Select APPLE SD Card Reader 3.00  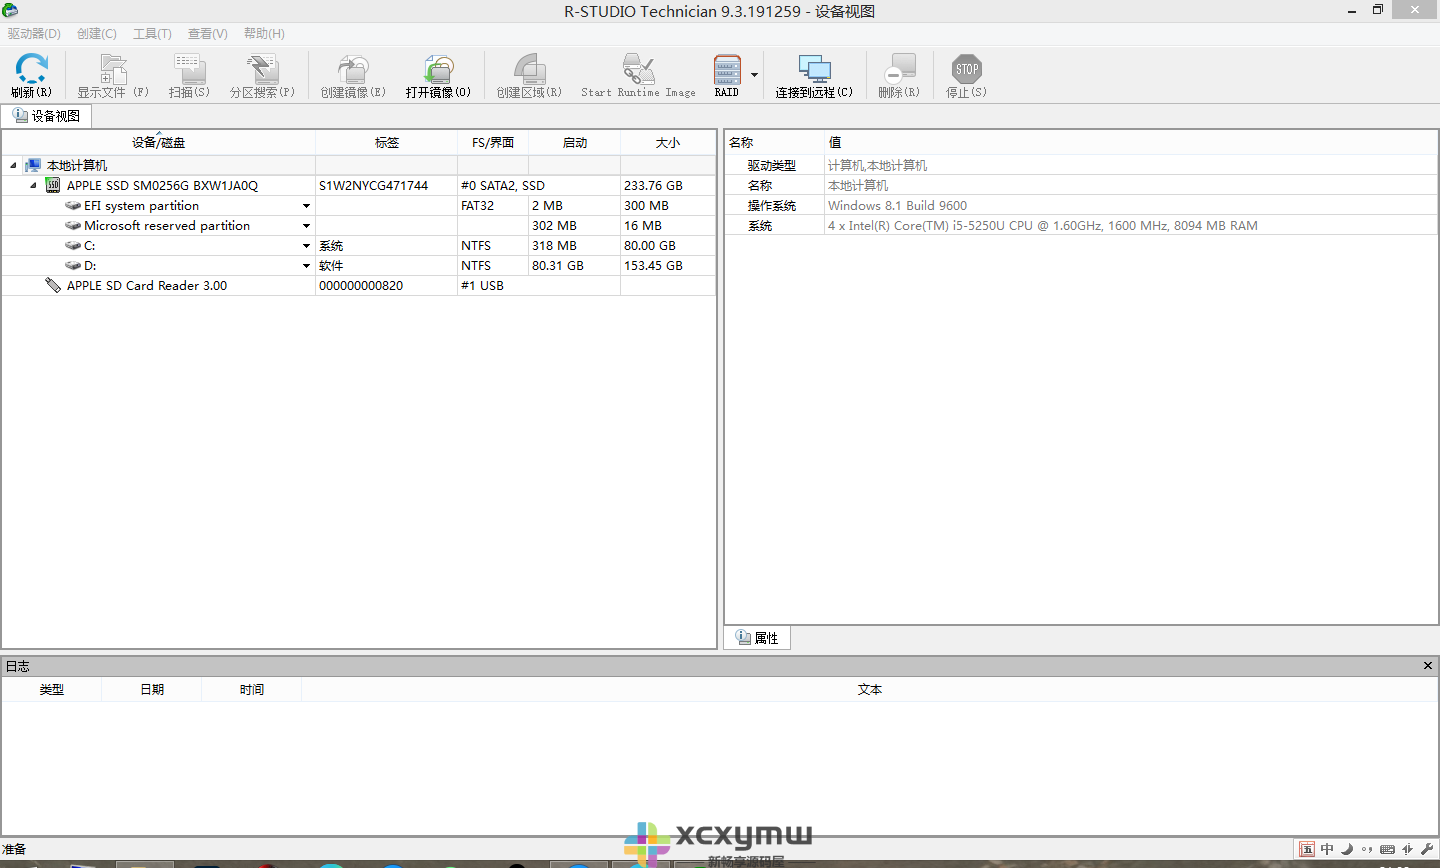pos(147,285)
